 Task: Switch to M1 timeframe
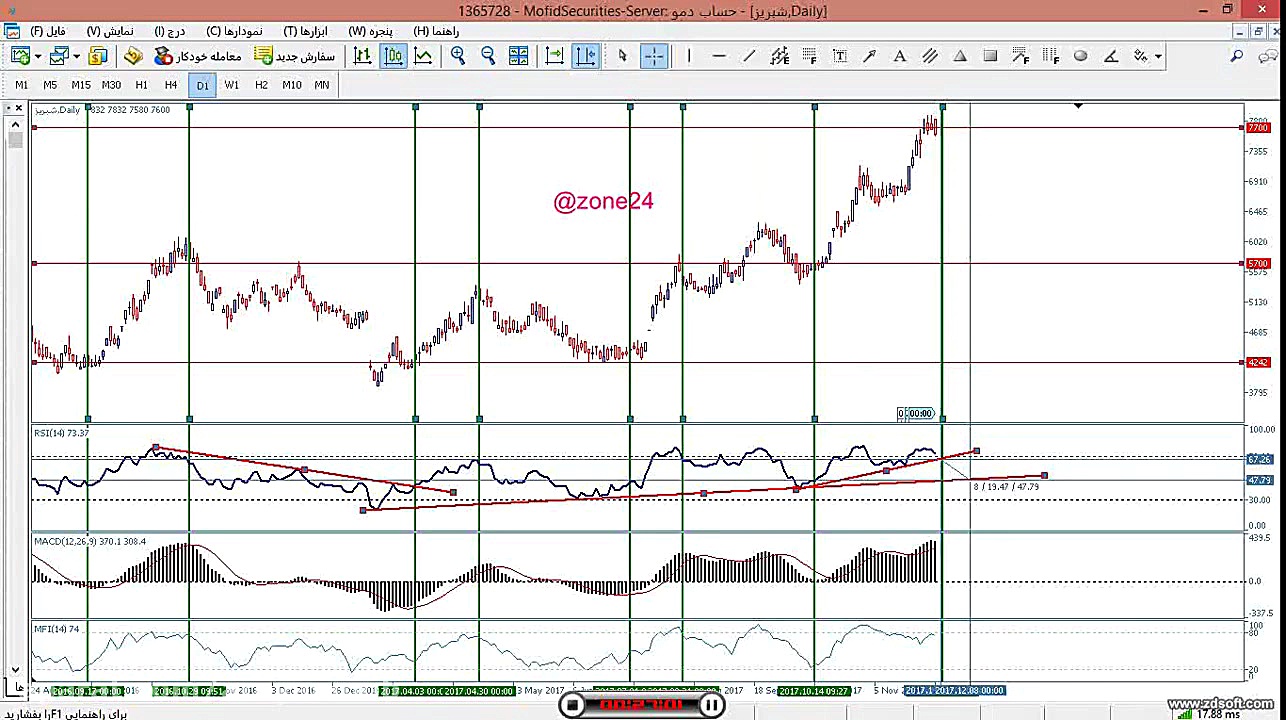(21, 85)
